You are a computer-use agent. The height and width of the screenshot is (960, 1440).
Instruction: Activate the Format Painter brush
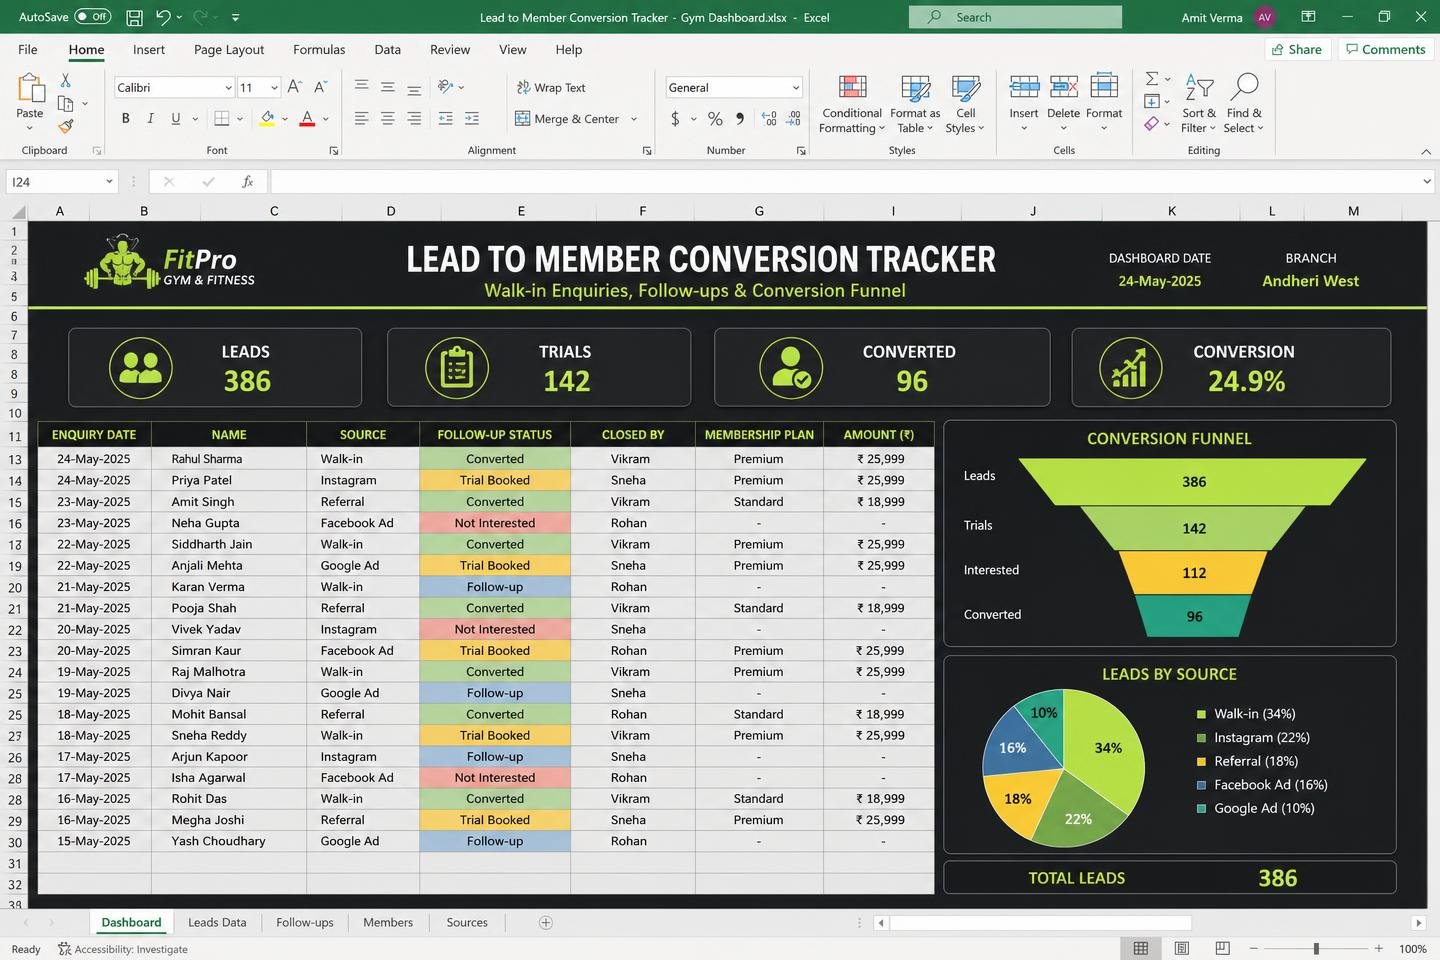click(x=66, y=126)
